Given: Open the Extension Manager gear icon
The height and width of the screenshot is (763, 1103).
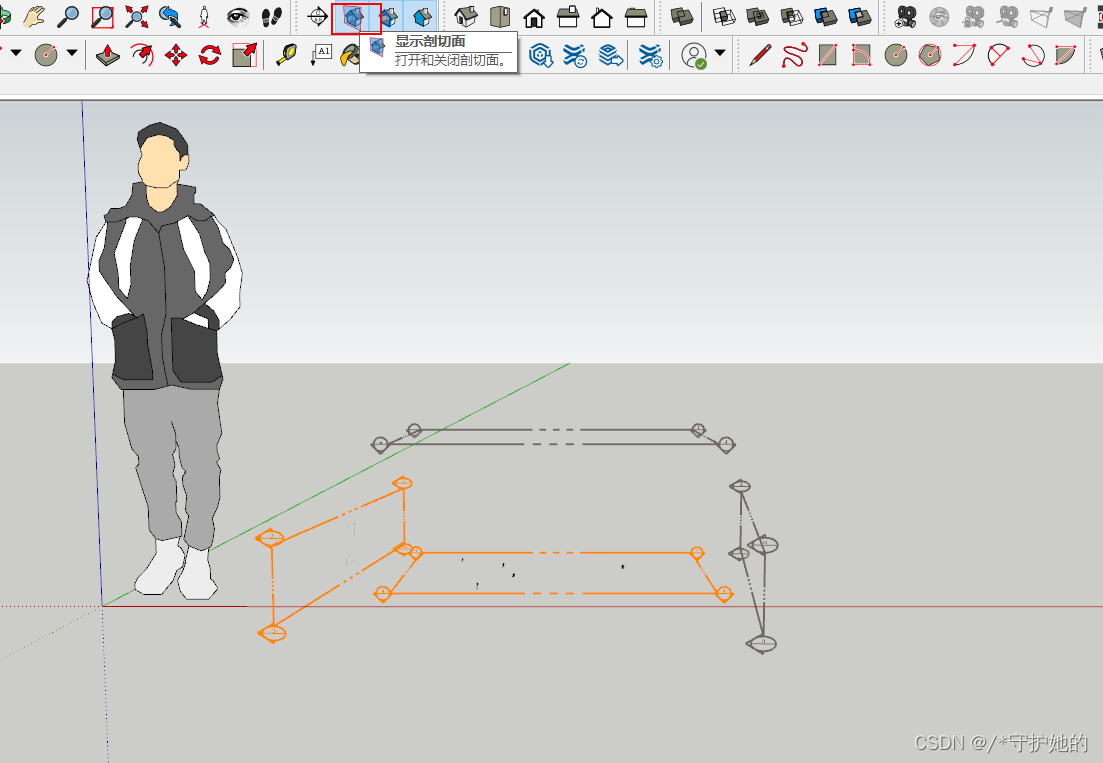Looking at the screenshot, I should pos(651,55).
